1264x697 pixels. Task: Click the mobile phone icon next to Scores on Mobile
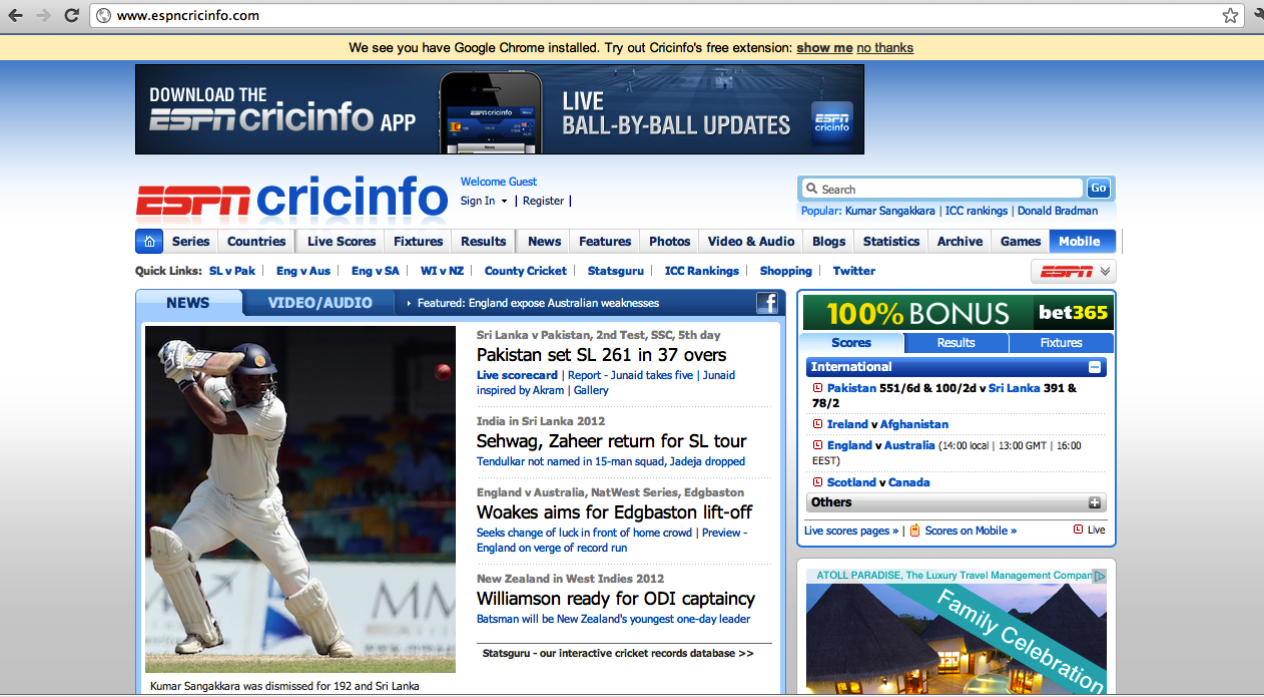coord(914,530)
